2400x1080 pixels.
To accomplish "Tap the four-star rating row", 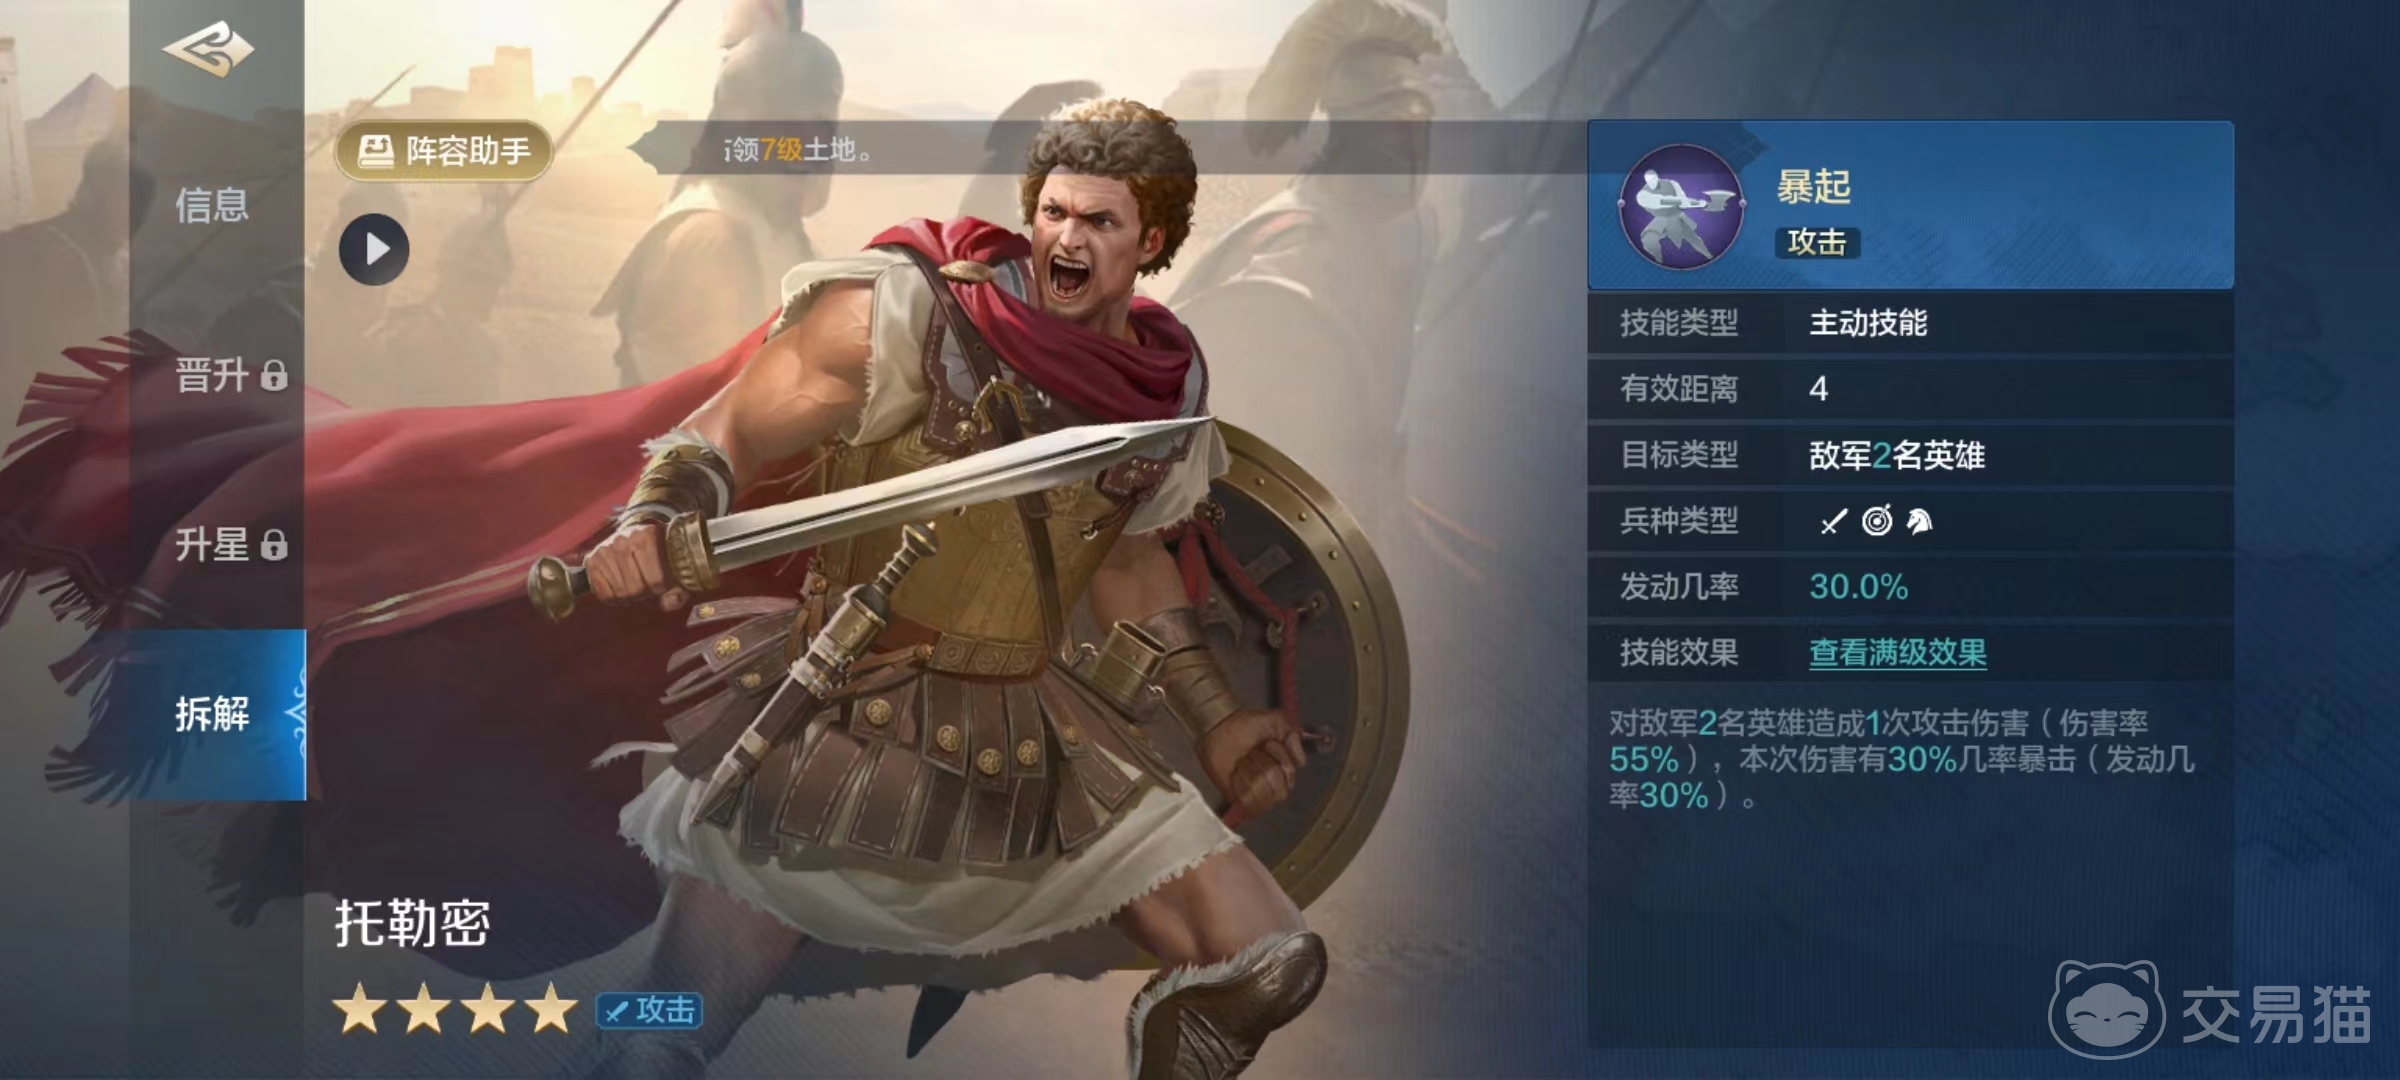I will click(x=456, y=1009).
